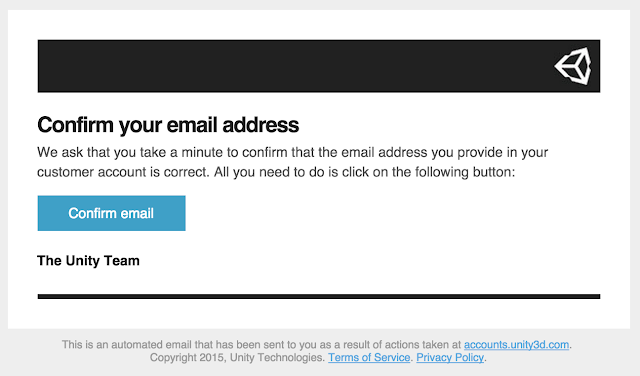Click the words 'provide in your' in body
This screenshot has height=376, width=640.
502,152
